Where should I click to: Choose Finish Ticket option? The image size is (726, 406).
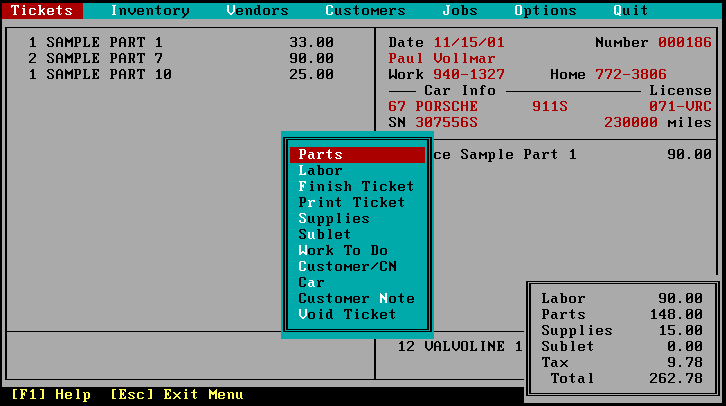[356, 187]
